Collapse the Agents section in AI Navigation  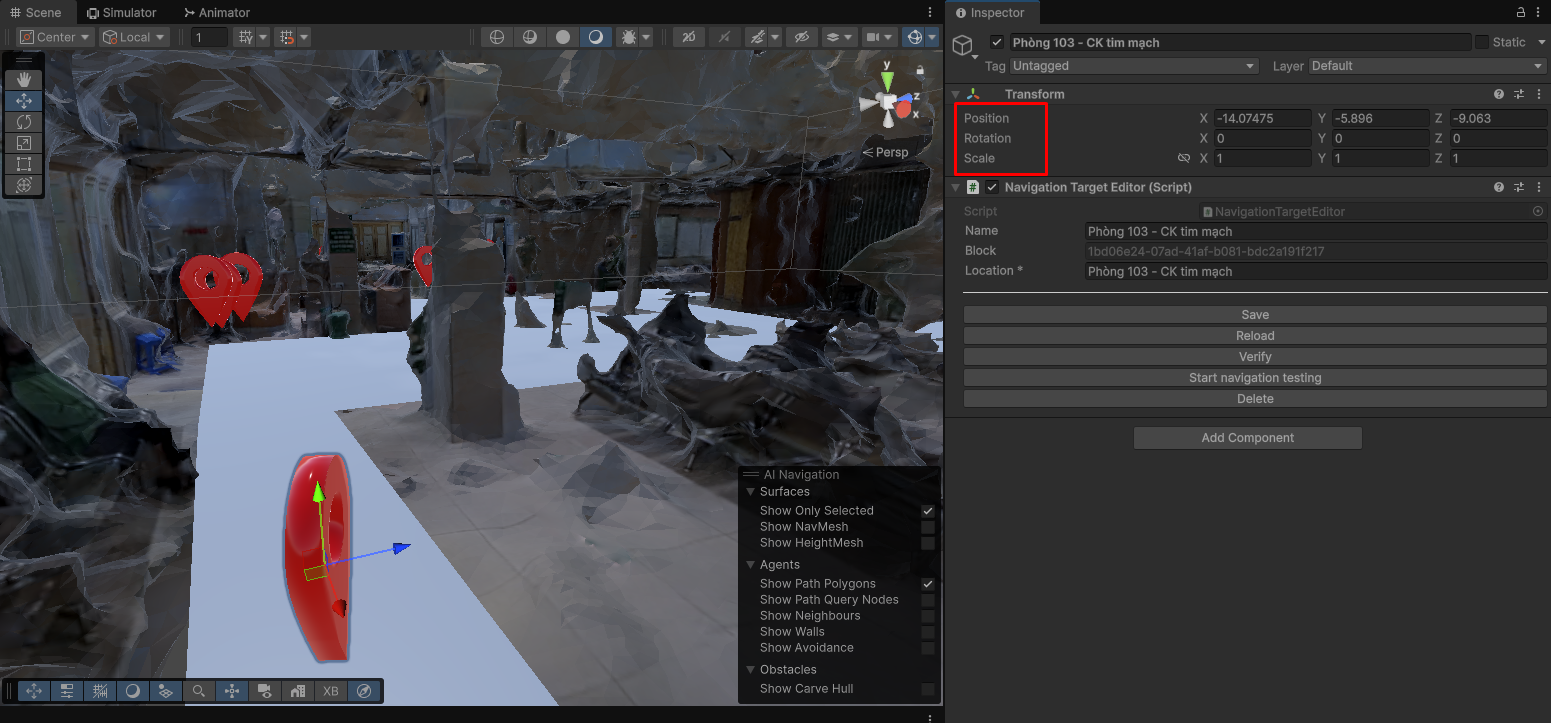(x=751, y=565)
